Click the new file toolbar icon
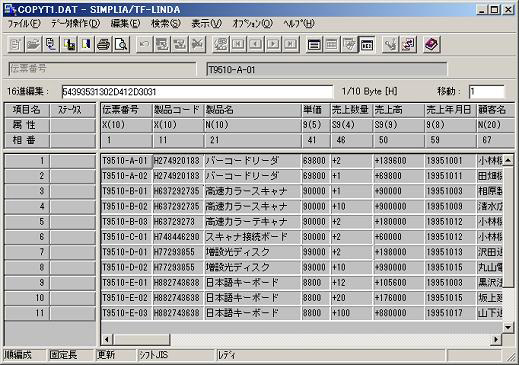Image resolution: width=519 pixels, height=365 pixels. click(x=16, y=44)
